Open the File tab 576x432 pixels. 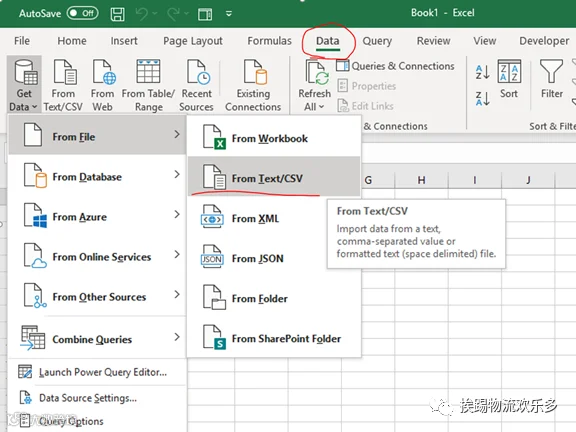point(22,41)
